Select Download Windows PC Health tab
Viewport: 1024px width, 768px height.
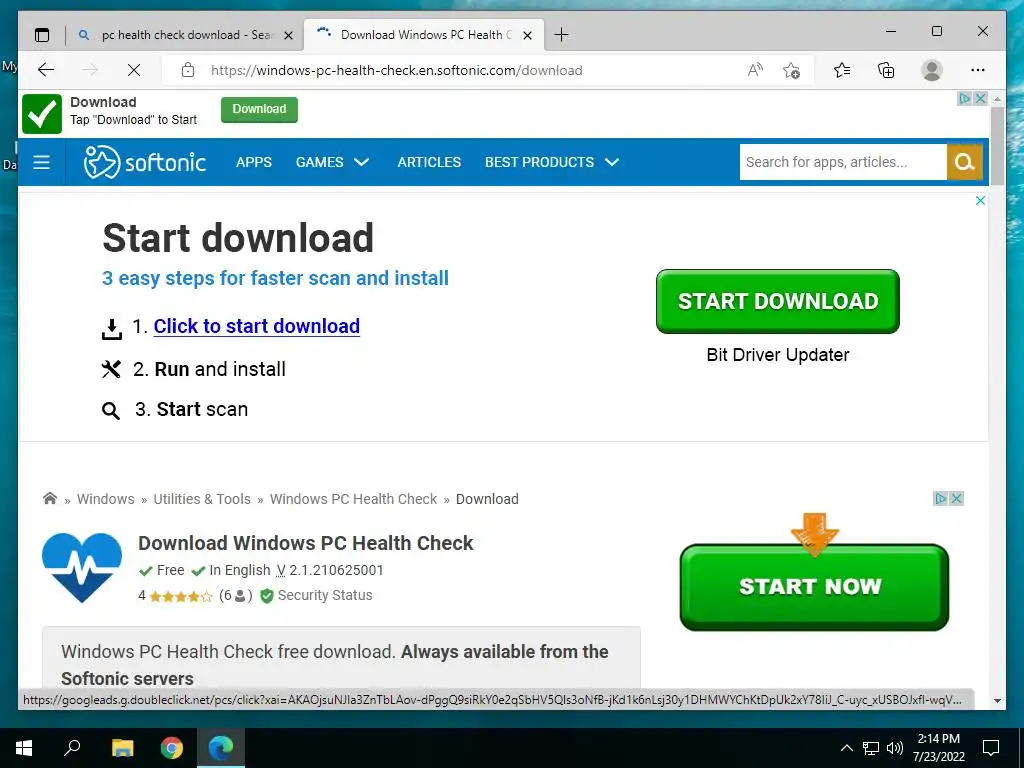(423, 35)
